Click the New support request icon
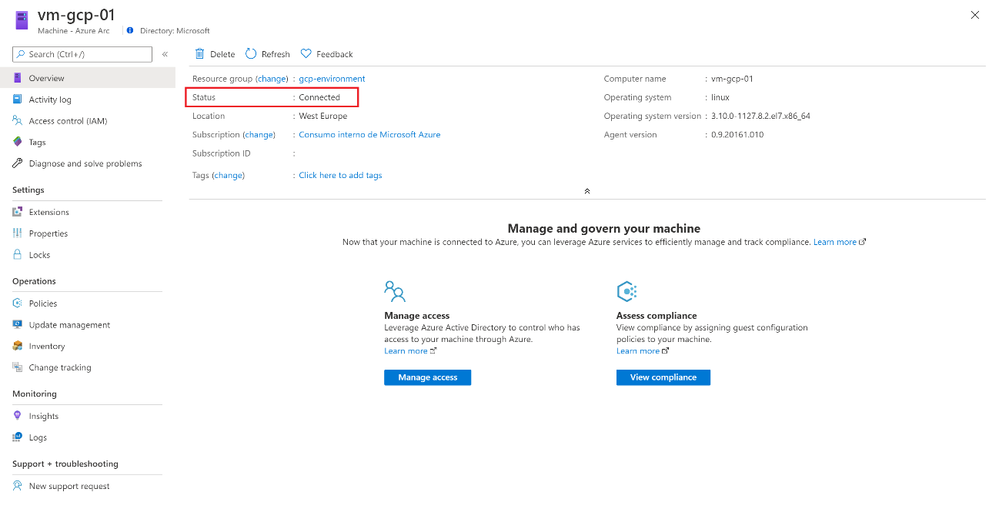This screenshot has height=510, width=999. click(17, 486)
